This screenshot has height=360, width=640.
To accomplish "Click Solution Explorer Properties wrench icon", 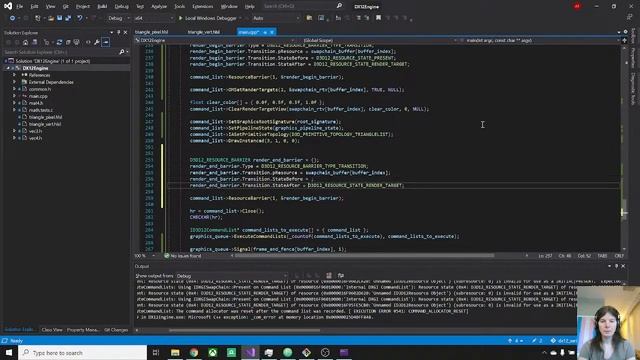I will coord(97,42).
